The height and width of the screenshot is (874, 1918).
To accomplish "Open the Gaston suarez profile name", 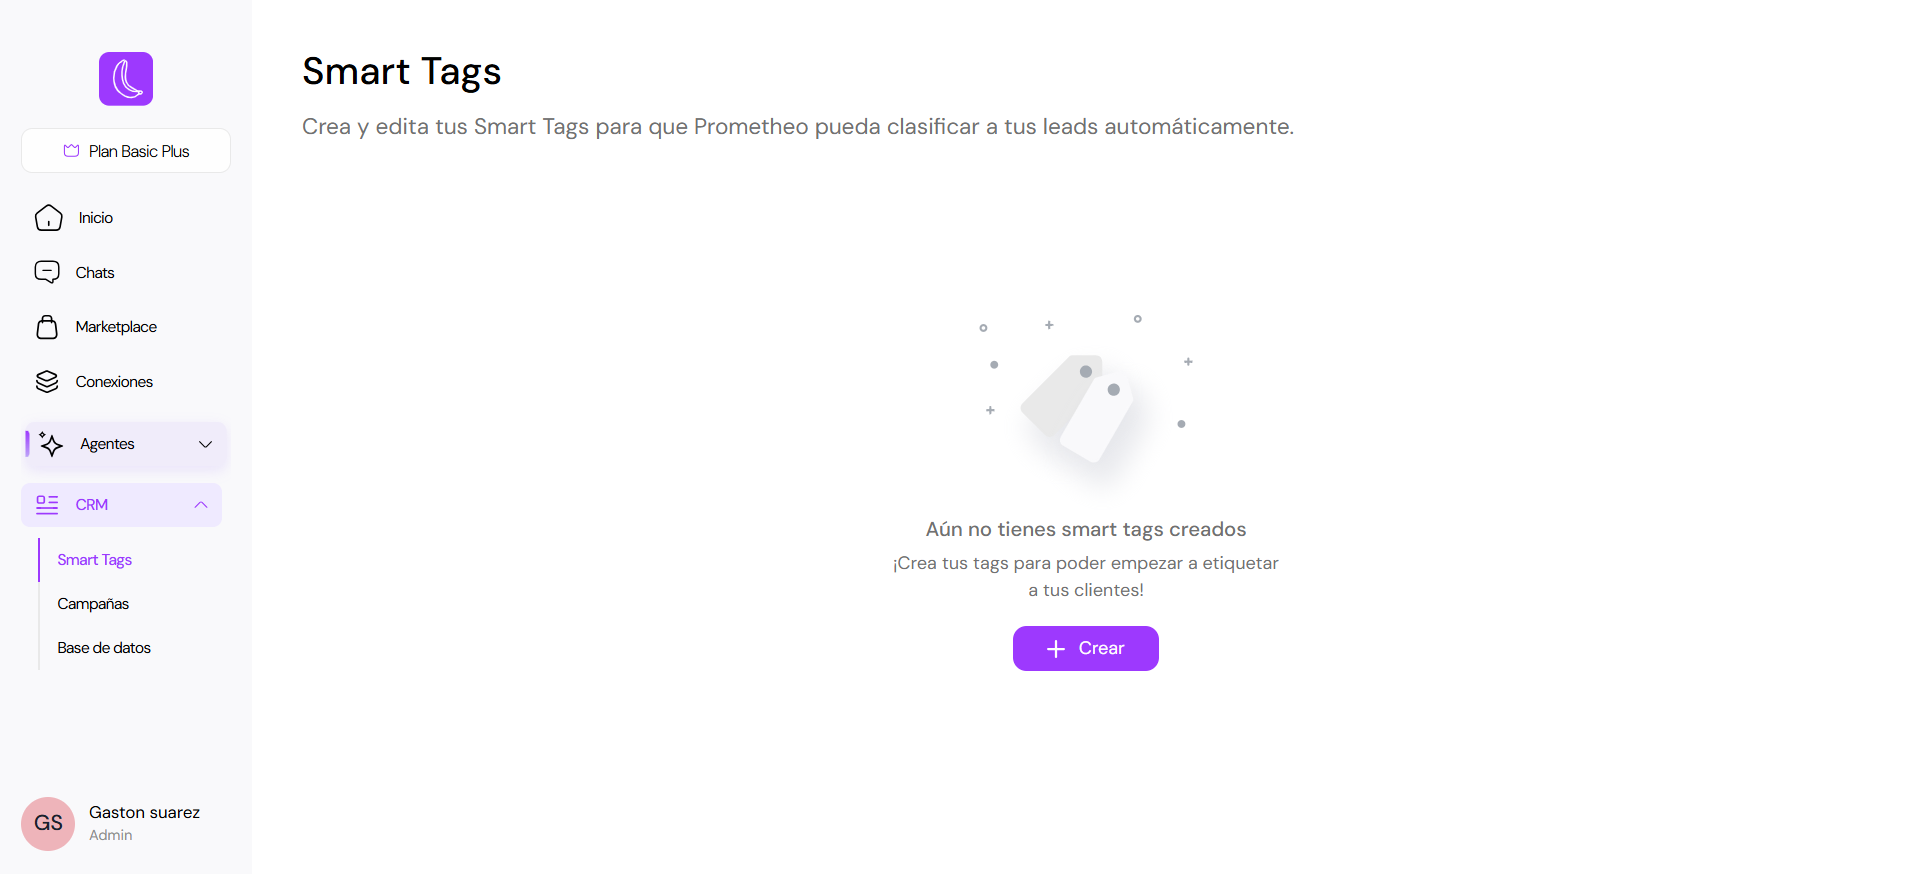I will 144,812.
